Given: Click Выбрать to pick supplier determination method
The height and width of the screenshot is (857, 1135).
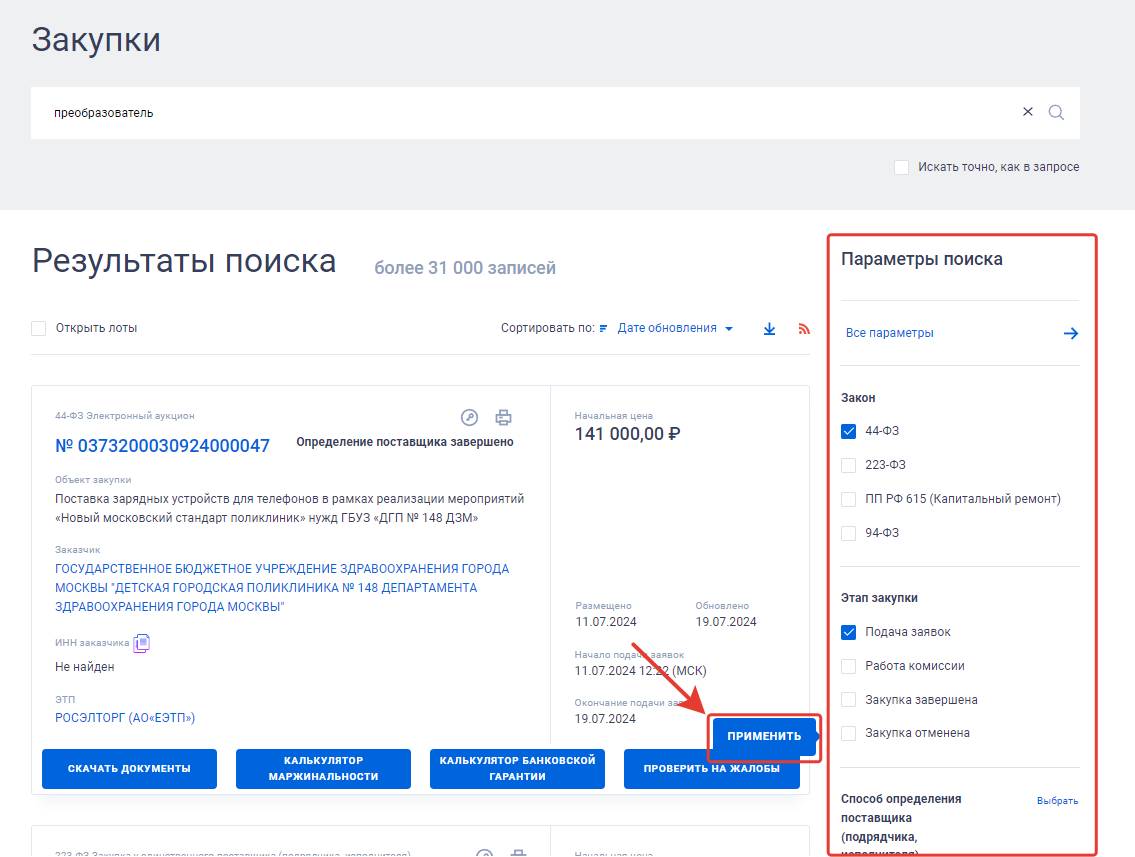Looking at the screenshot, I should click(1058, 800).
